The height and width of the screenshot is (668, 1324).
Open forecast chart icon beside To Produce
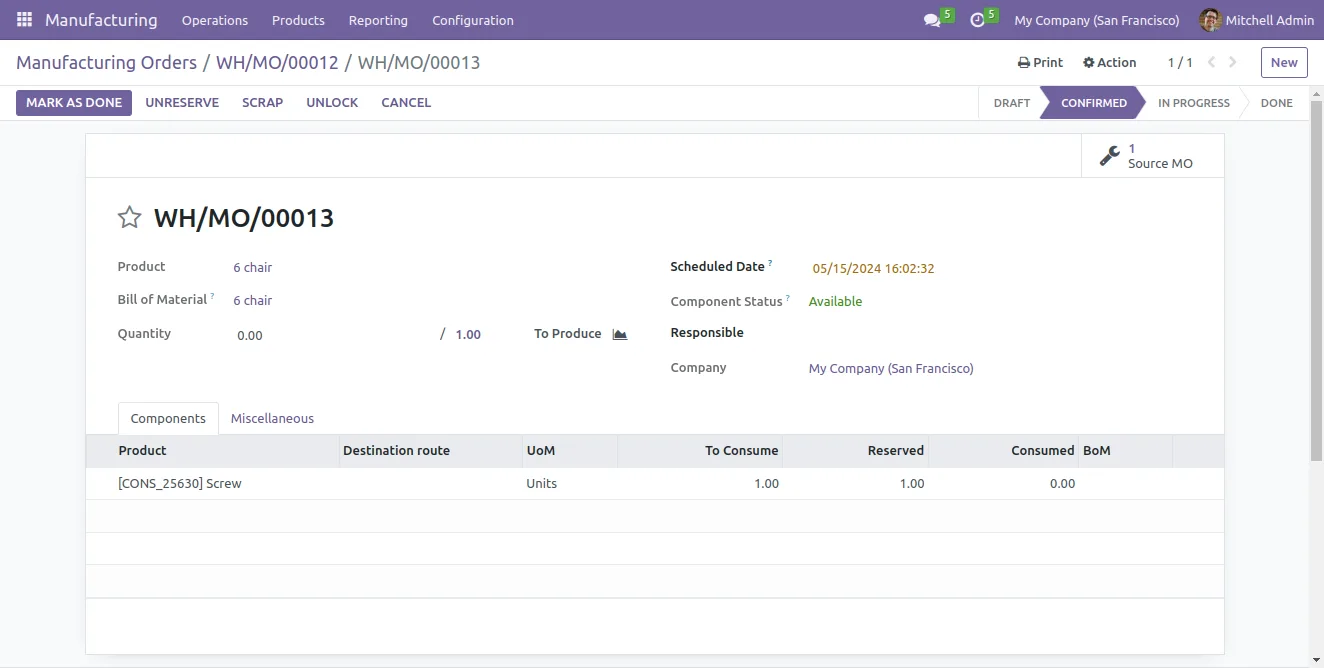(x=620, y=334)
